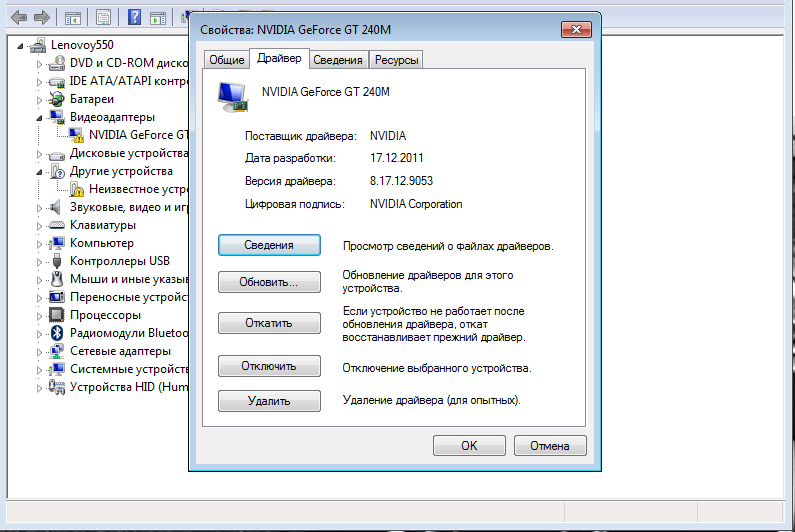795x532 pixels.
Task: Switch to the Общие tab
Action: pos(227,60)
